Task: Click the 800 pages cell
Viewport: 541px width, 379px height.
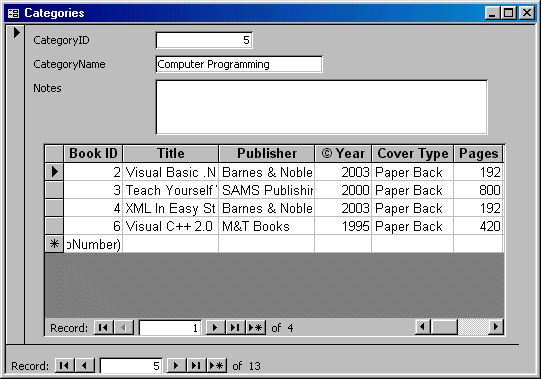Action: click(x=479, y=190)
